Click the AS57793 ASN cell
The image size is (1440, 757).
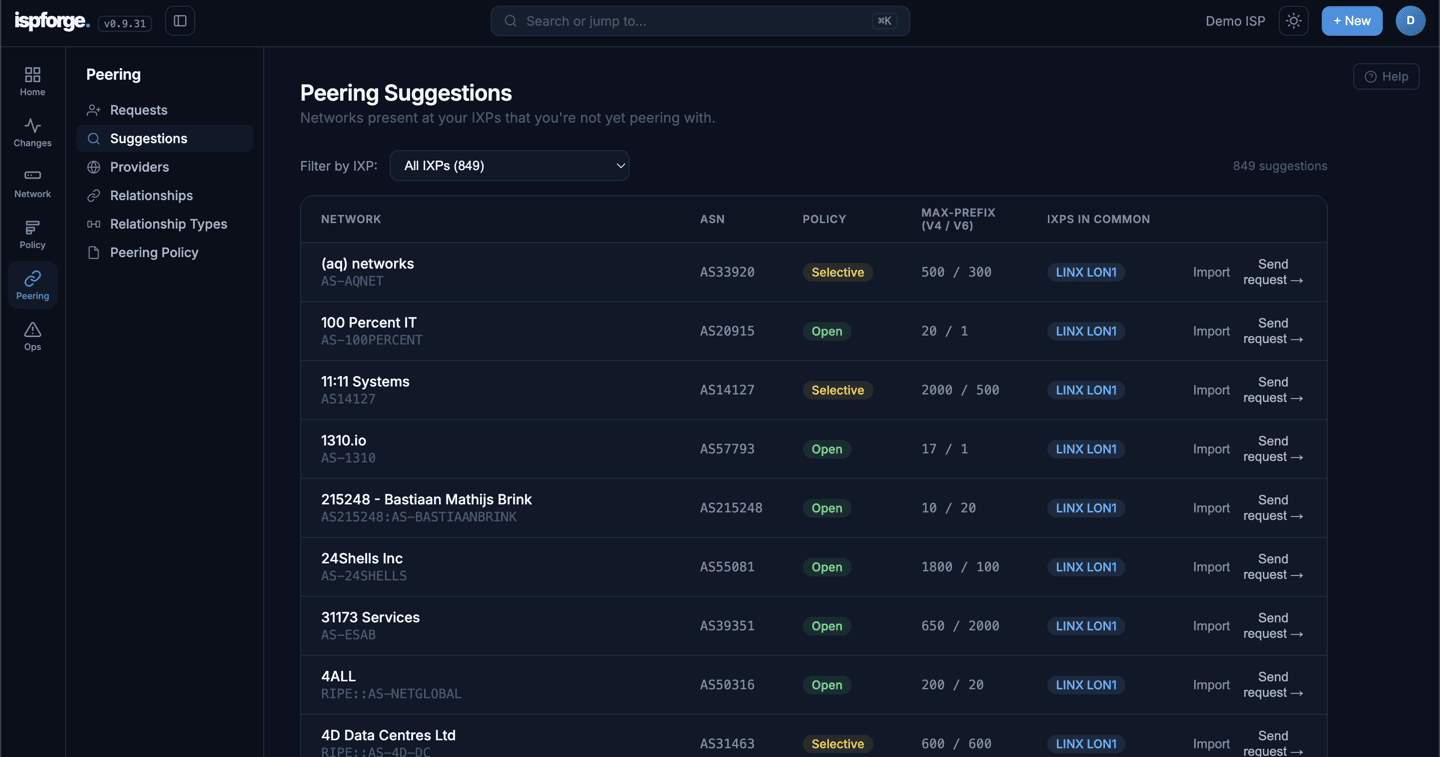[727, 449]
